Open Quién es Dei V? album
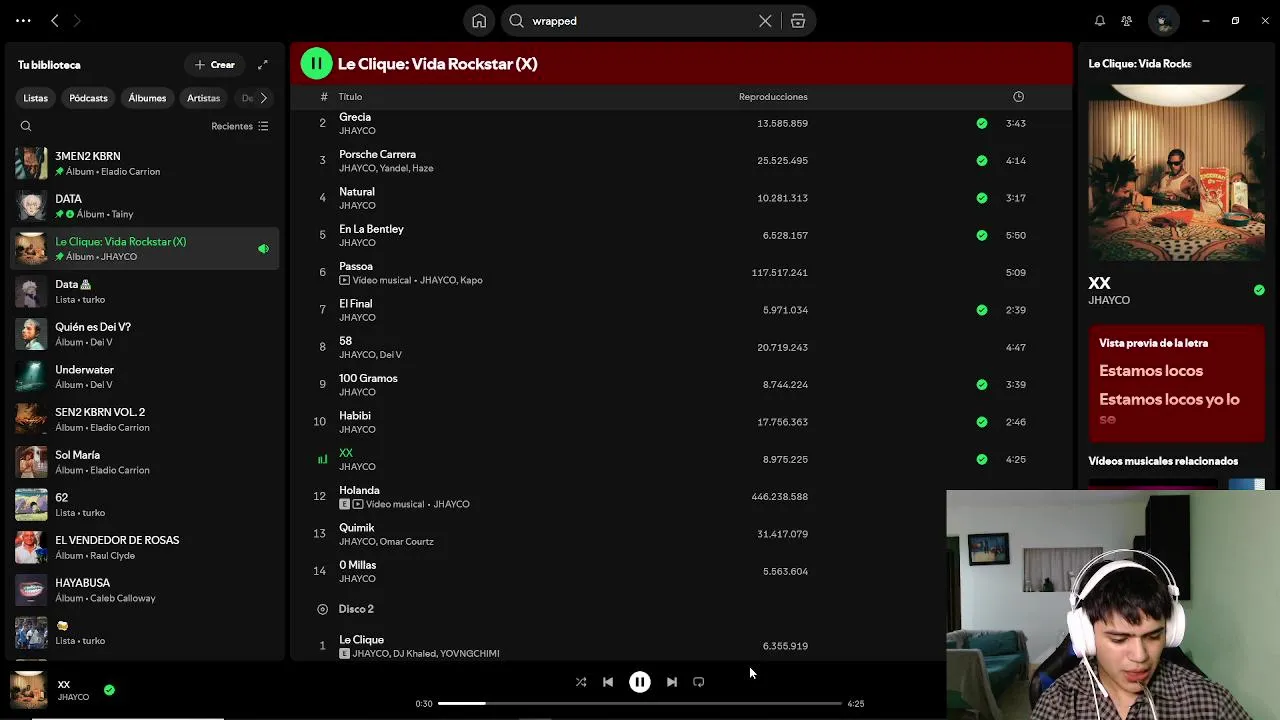 coord(145,334)
